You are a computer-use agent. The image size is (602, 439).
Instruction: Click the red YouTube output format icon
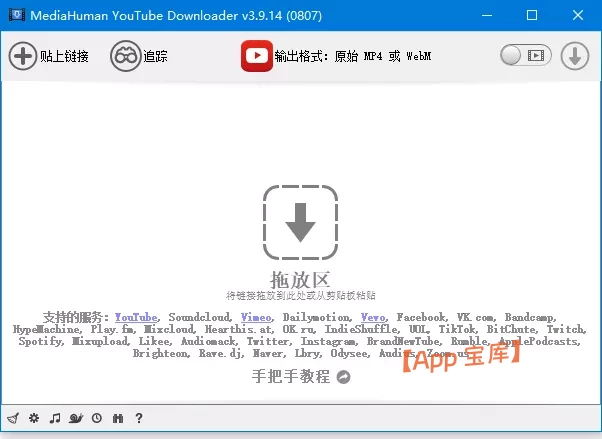257,56
